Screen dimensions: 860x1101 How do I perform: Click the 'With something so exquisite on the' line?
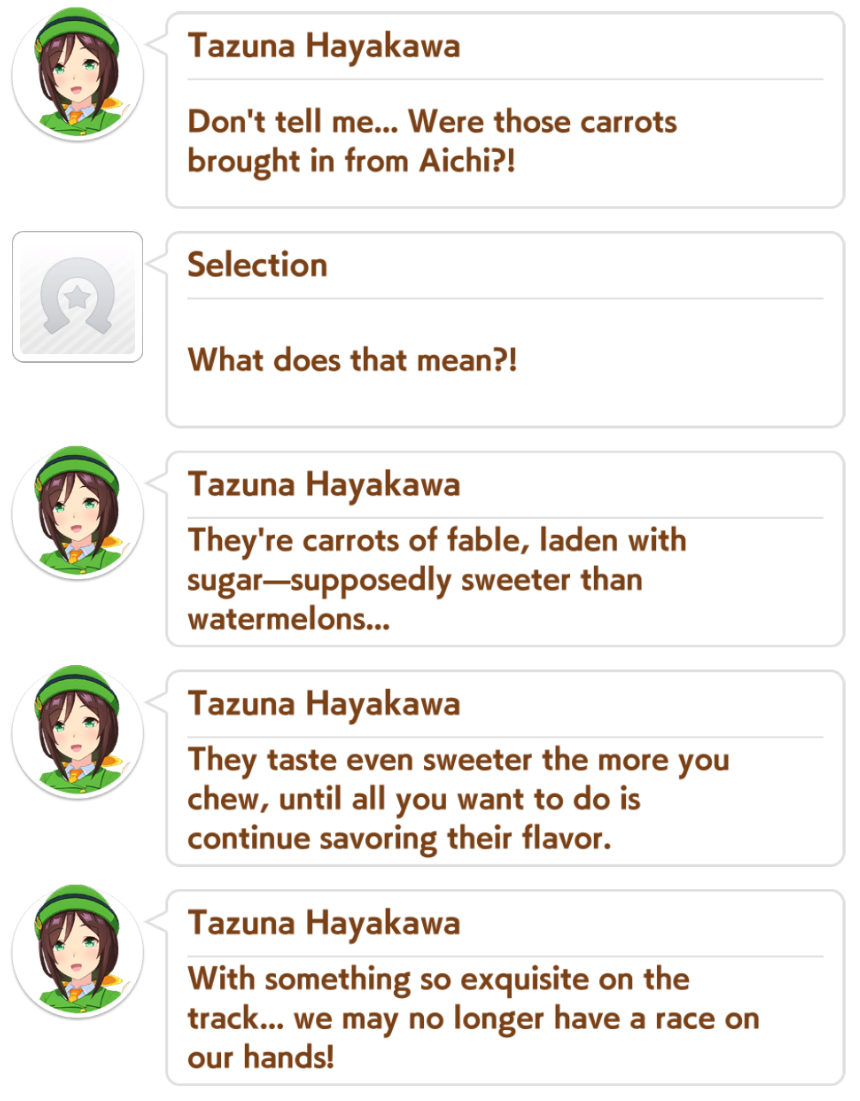tap(439, 980)
